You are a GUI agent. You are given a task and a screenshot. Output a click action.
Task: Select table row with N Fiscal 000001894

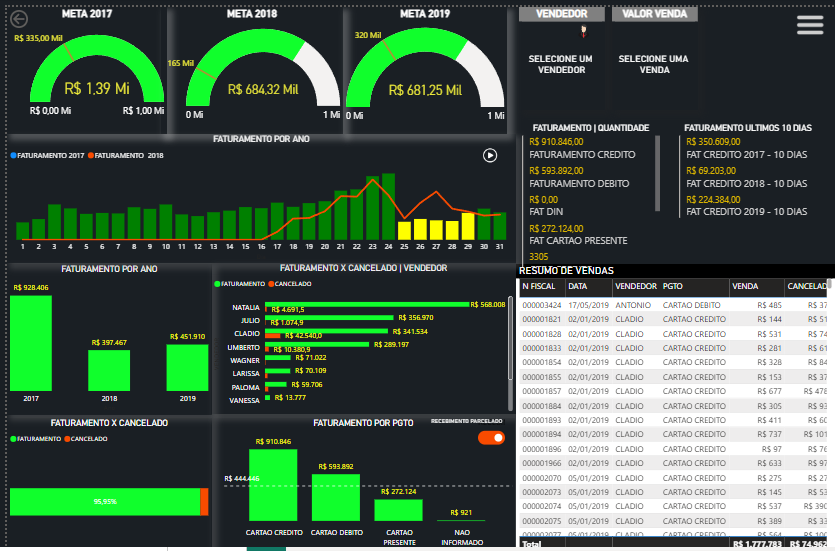[674, 434]
